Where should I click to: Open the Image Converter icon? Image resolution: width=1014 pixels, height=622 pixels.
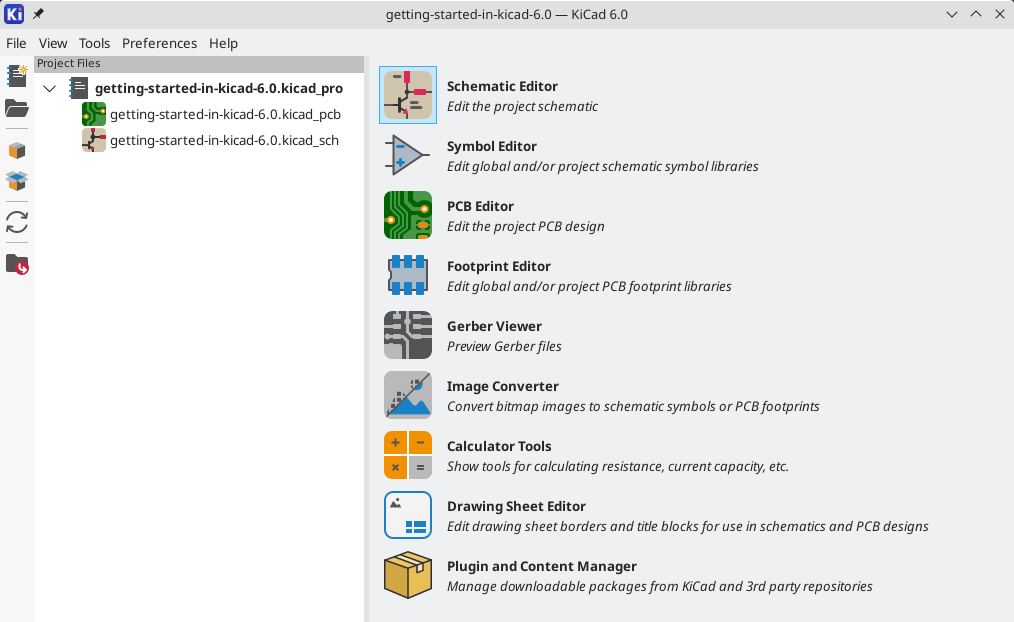pos(408,395)
